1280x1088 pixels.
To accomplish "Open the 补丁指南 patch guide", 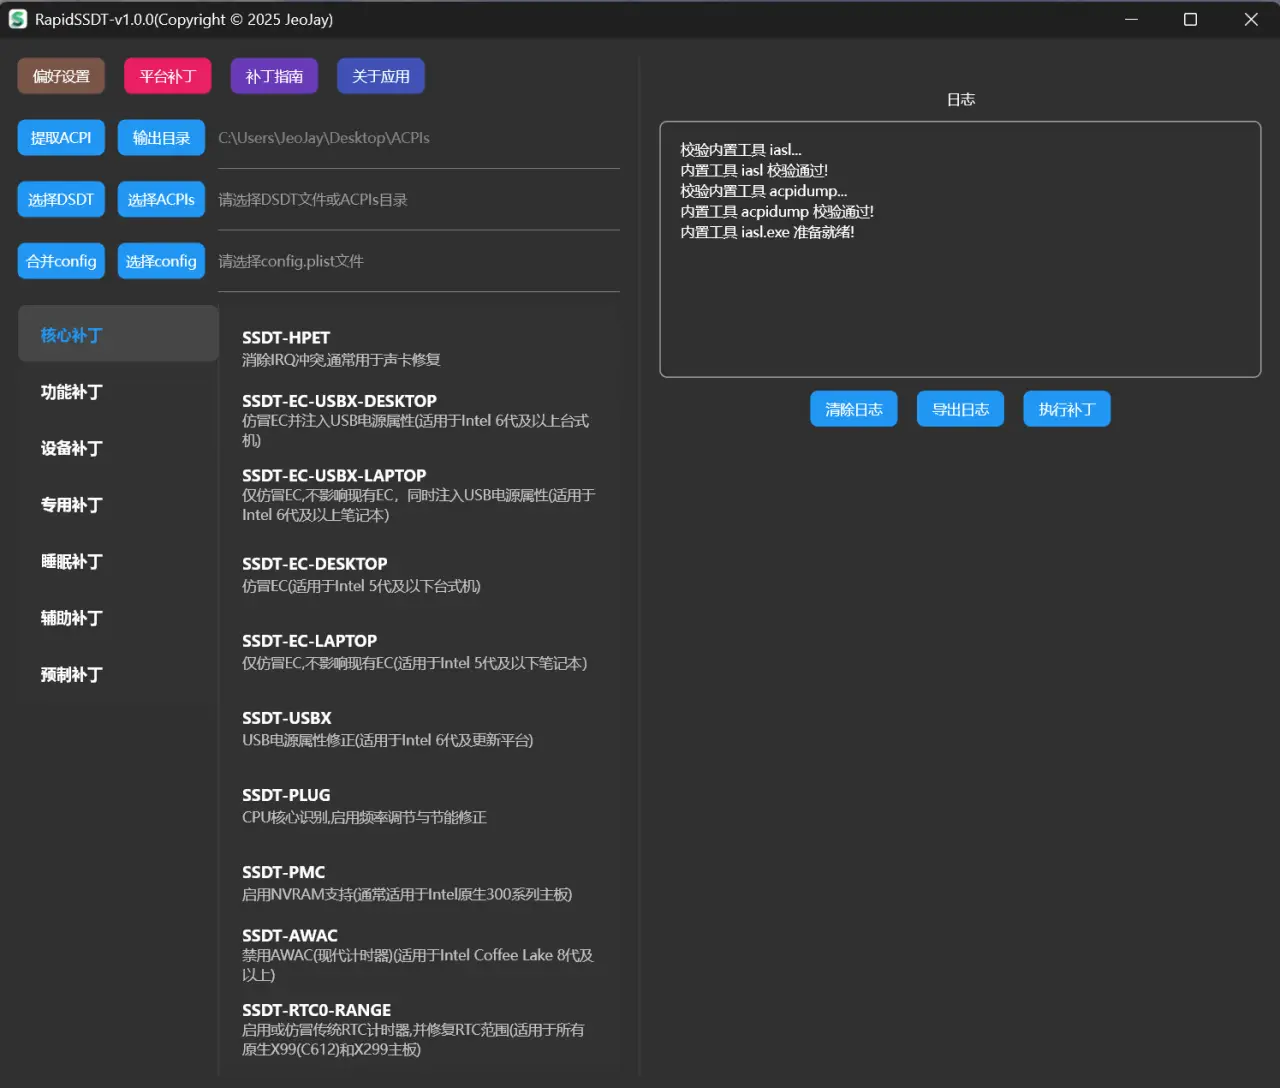I will (274, 75).
